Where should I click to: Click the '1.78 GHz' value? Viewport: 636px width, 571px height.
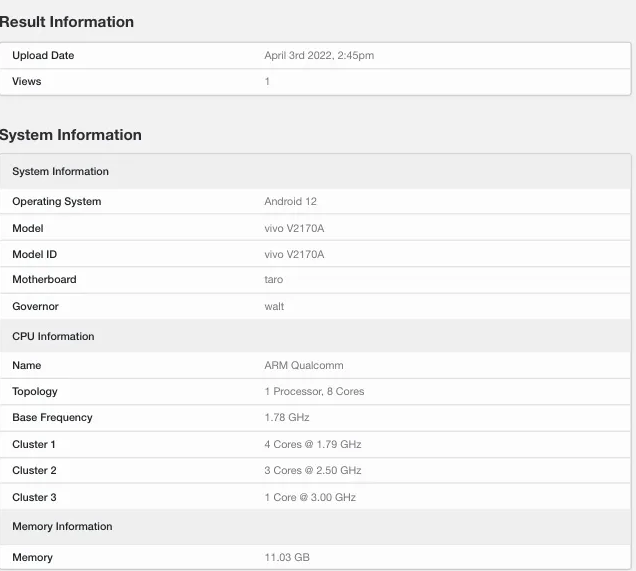click(287, 417)
